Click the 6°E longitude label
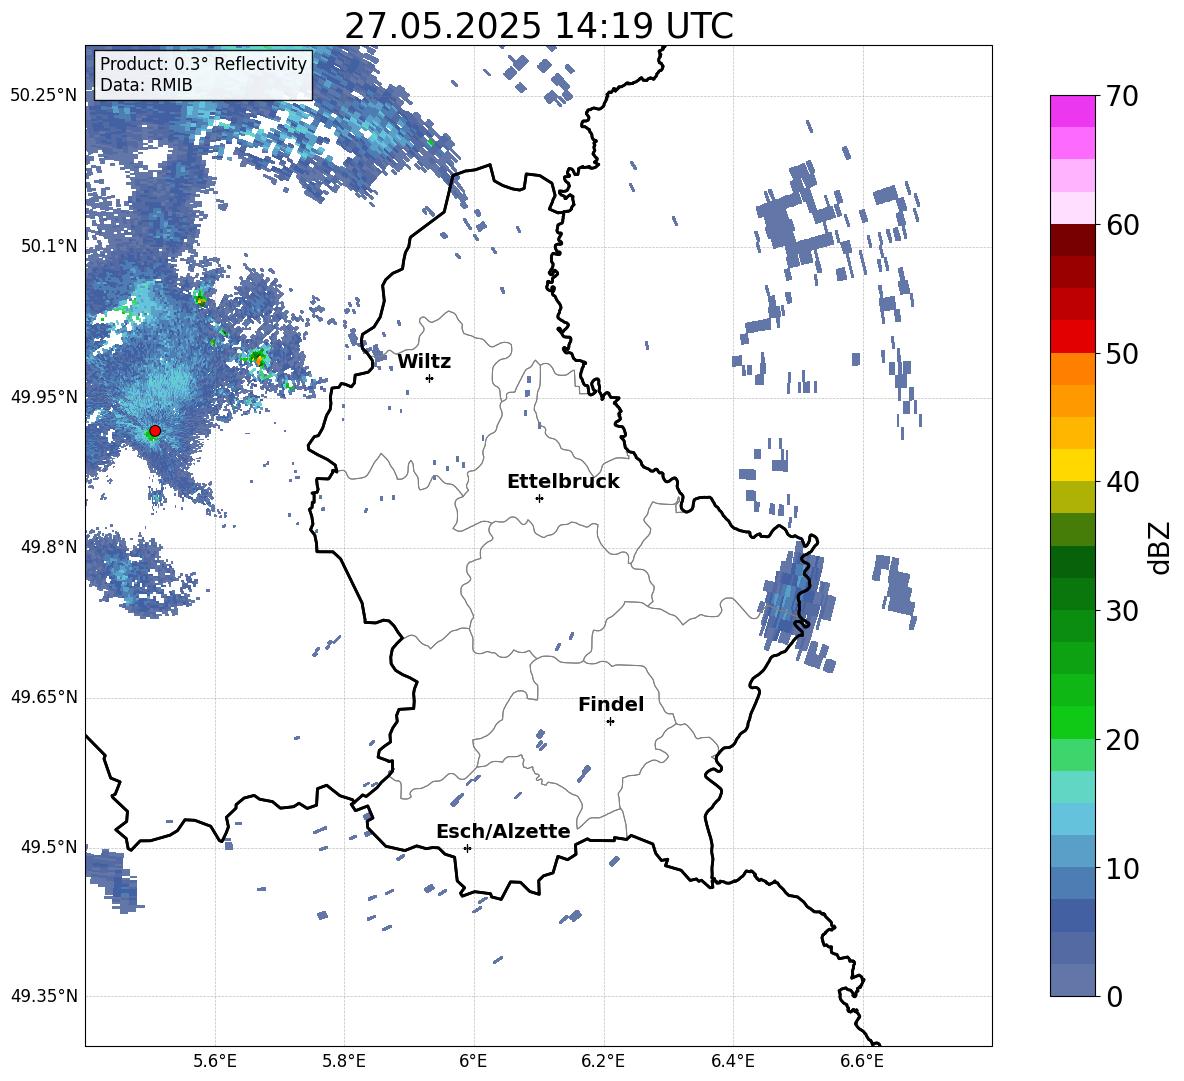The width and height of the screenshot is (1184, 1081). coord(473,1062)
